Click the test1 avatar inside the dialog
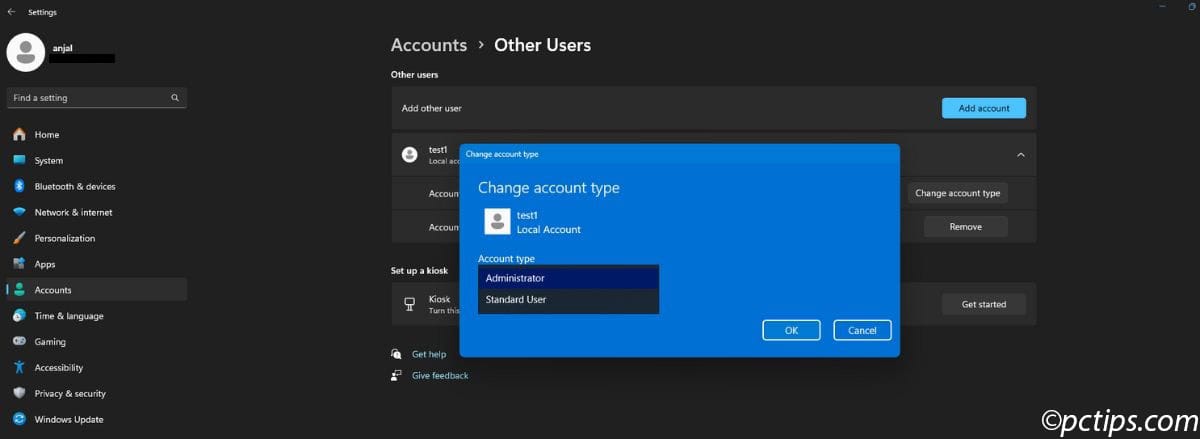Screen dimensions: 1200x439 click(497, 221)
